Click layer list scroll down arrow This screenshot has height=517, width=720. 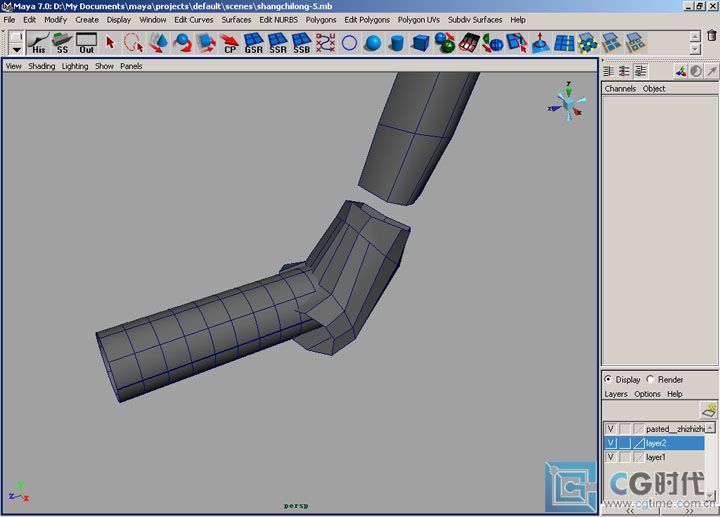(710, 495)
